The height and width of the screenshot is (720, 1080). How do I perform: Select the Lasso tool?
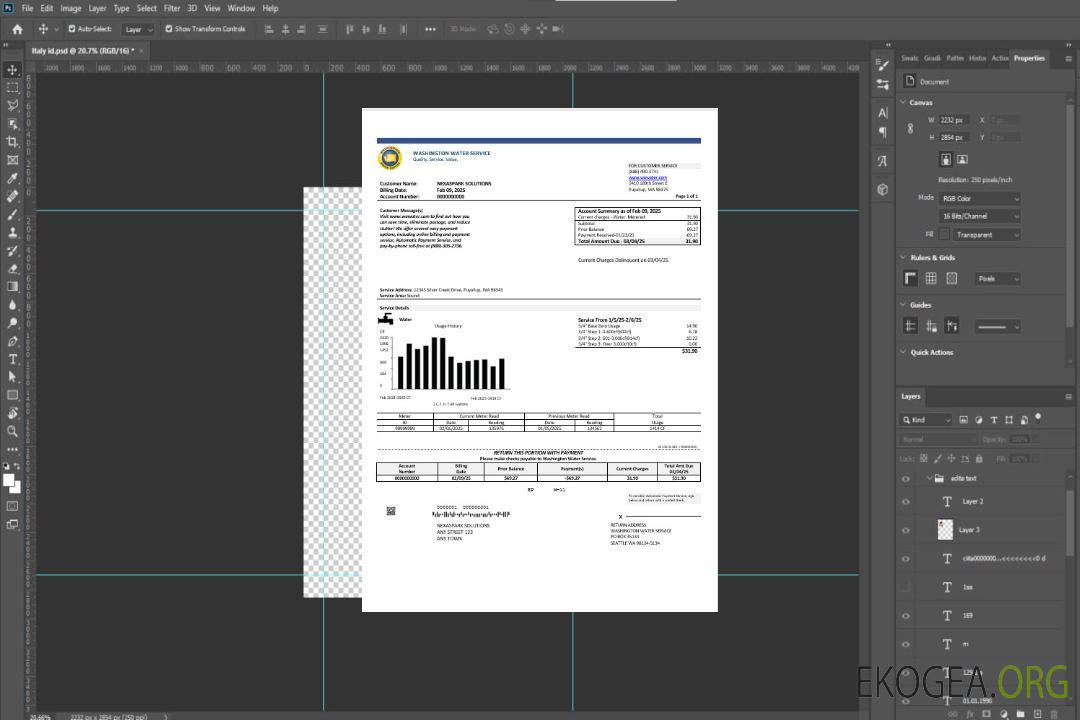pos(13,105)
